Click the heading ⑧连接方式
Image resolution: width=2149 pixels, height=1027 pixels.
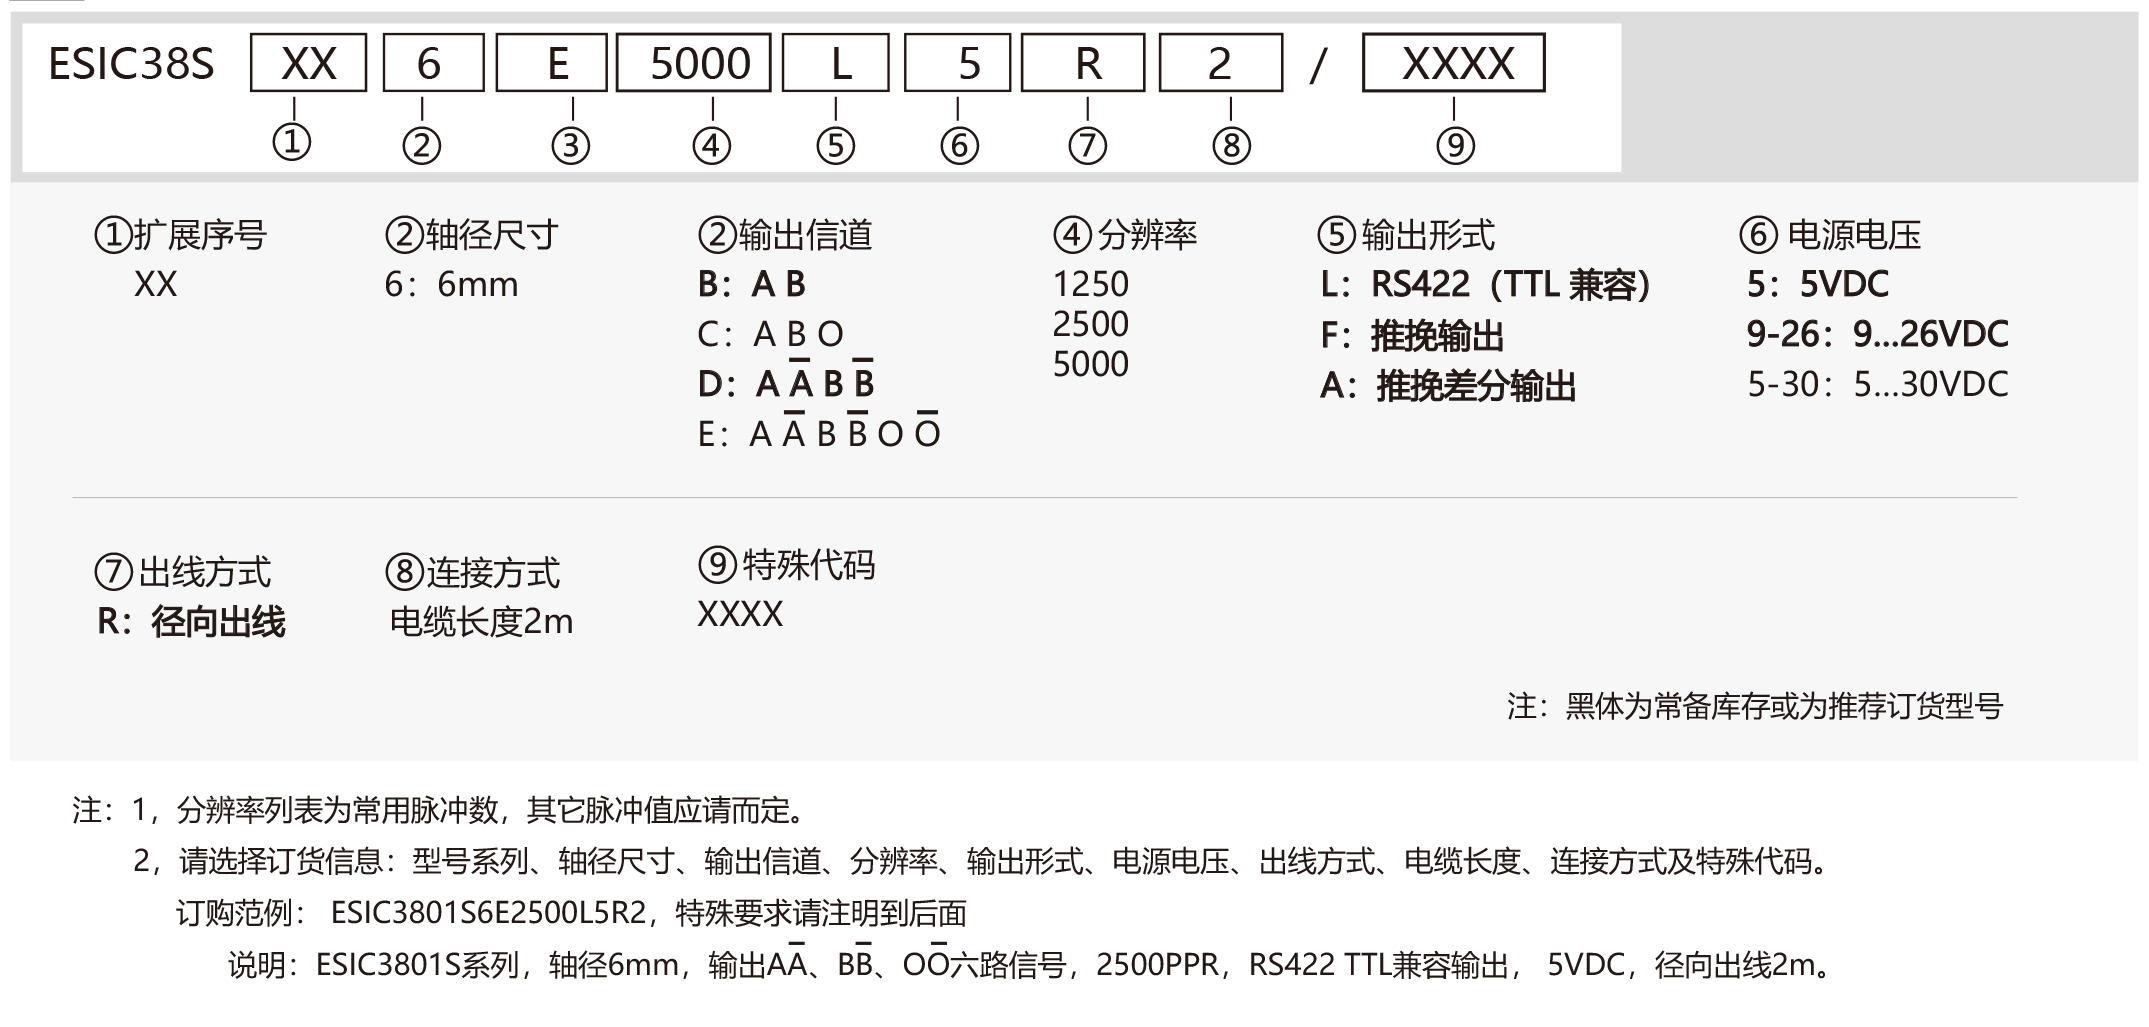tap(473, 572)
